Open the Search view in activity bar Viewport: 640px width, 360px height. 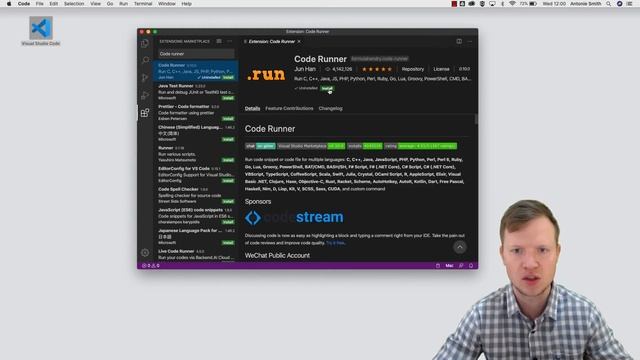[x=145, y=60]
